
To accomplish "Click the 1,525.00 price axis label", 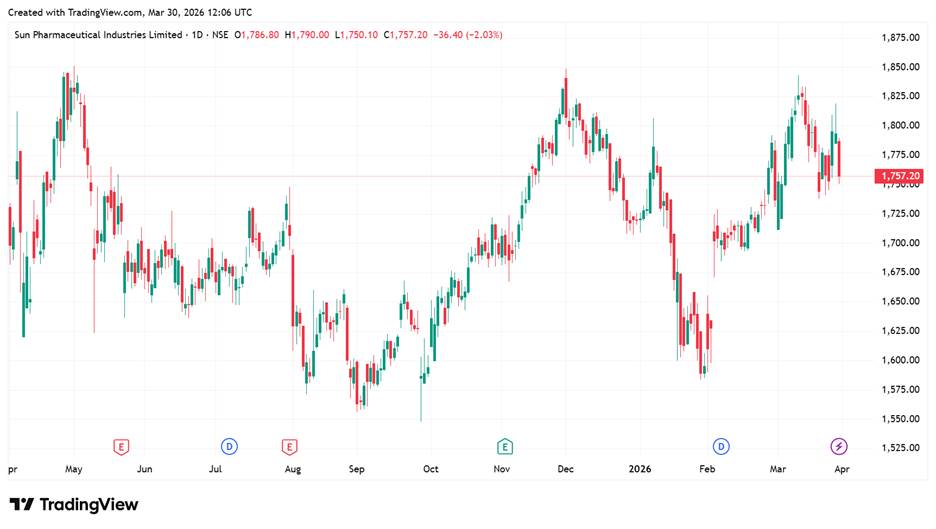I will point(901,447).
